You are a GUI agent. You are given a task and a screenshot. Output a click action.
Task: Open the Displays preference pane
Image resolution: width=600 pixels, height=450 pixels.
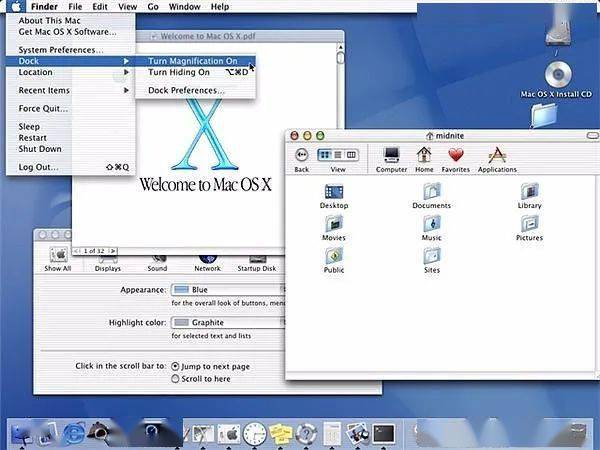[x=108, y=264]
